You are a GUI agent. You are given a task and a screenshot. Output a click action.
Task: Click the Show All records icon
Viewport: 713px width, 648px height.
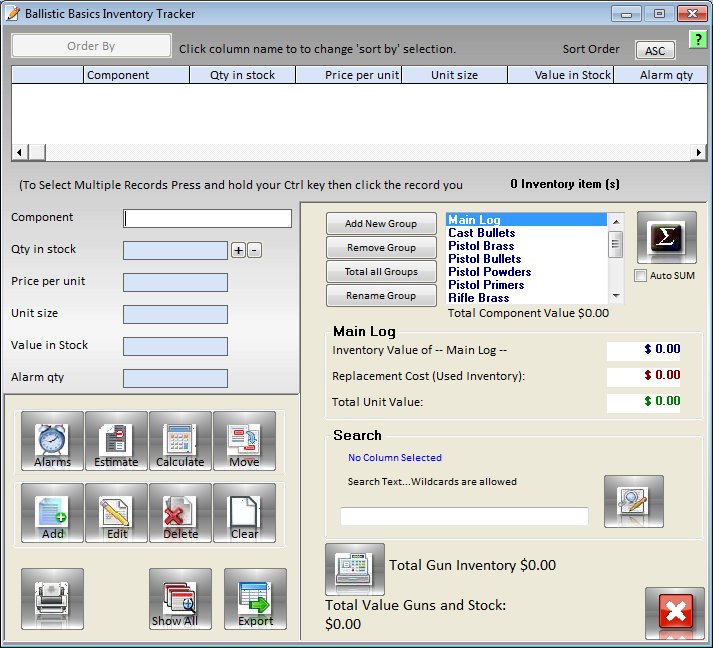pyautogui.click(x=180, y=598)
